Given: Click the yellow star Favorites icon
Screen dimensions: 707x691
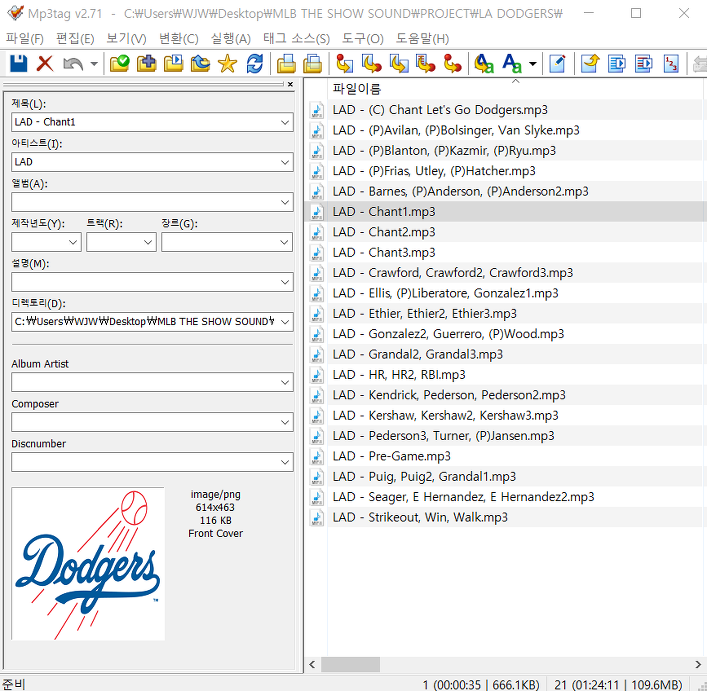Looking at the screenshot, I should pyautogui.click(x=227, y=64).
